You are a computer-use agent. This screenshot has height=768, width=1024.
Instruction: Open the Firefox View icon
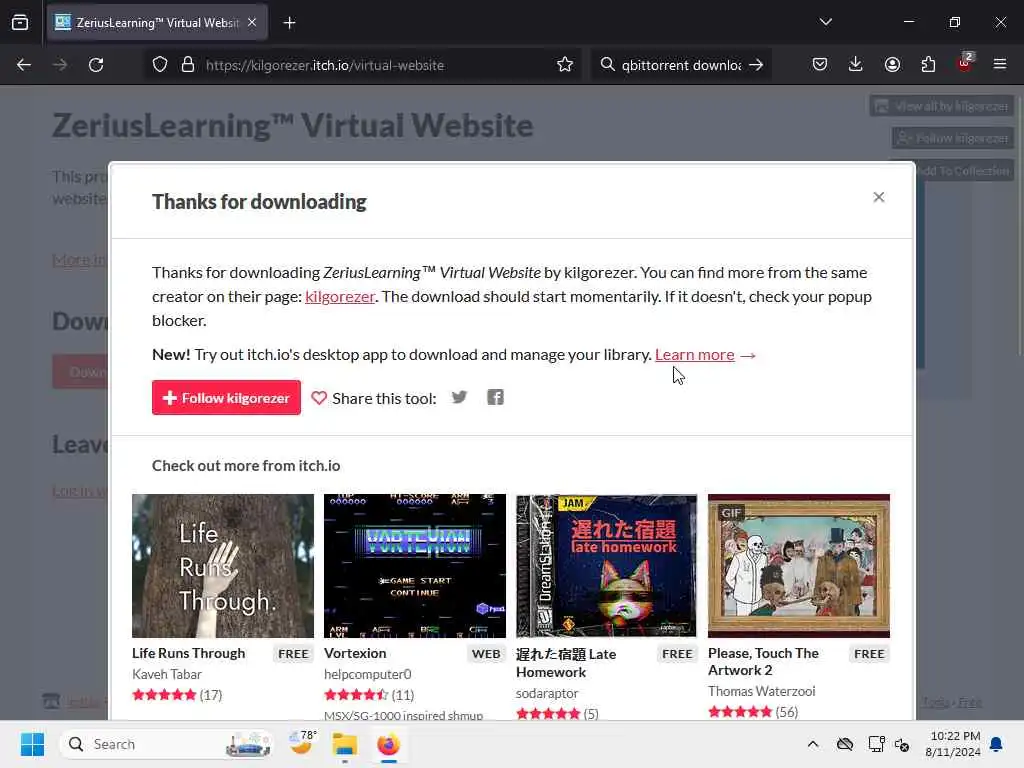(x=20, y=22)
